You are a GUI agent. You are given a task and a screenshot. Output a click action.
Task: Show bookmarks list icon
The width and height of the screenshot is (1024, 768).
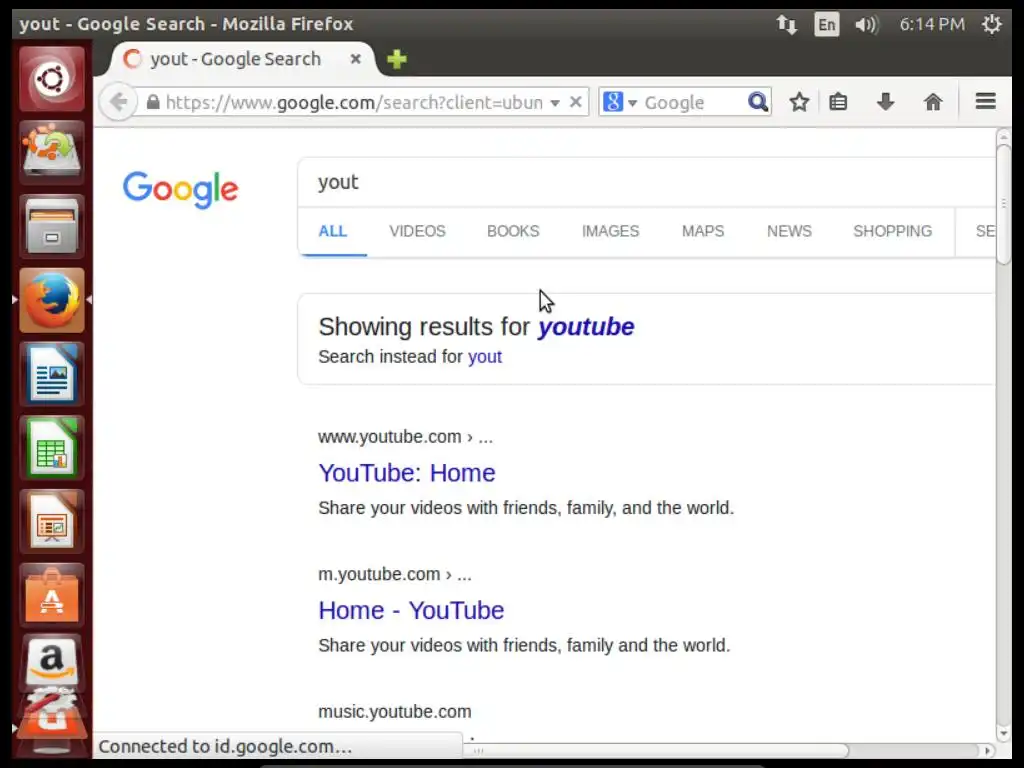tap(838, 102)
